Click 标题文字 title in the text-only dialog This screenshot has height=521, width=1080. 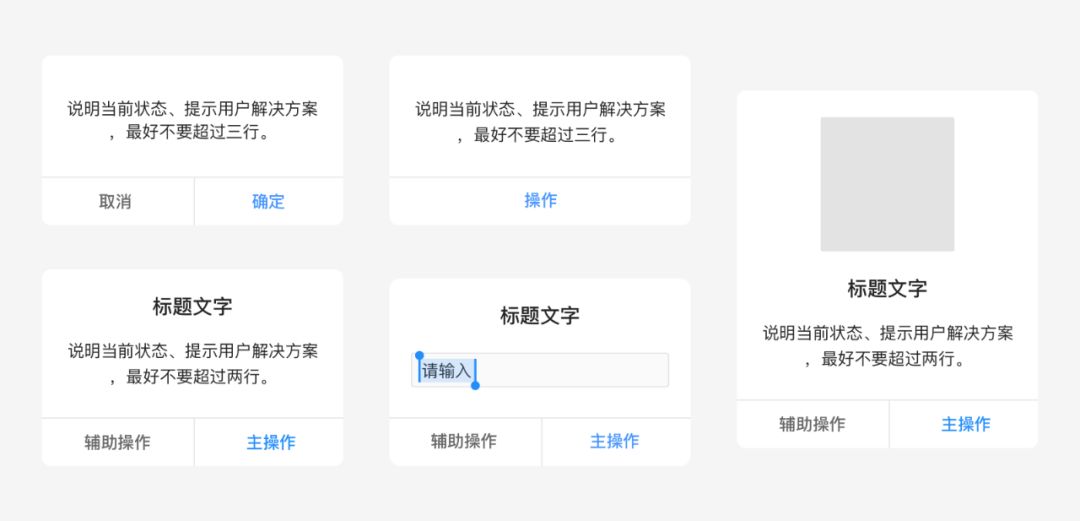click(x=192, y=307)
